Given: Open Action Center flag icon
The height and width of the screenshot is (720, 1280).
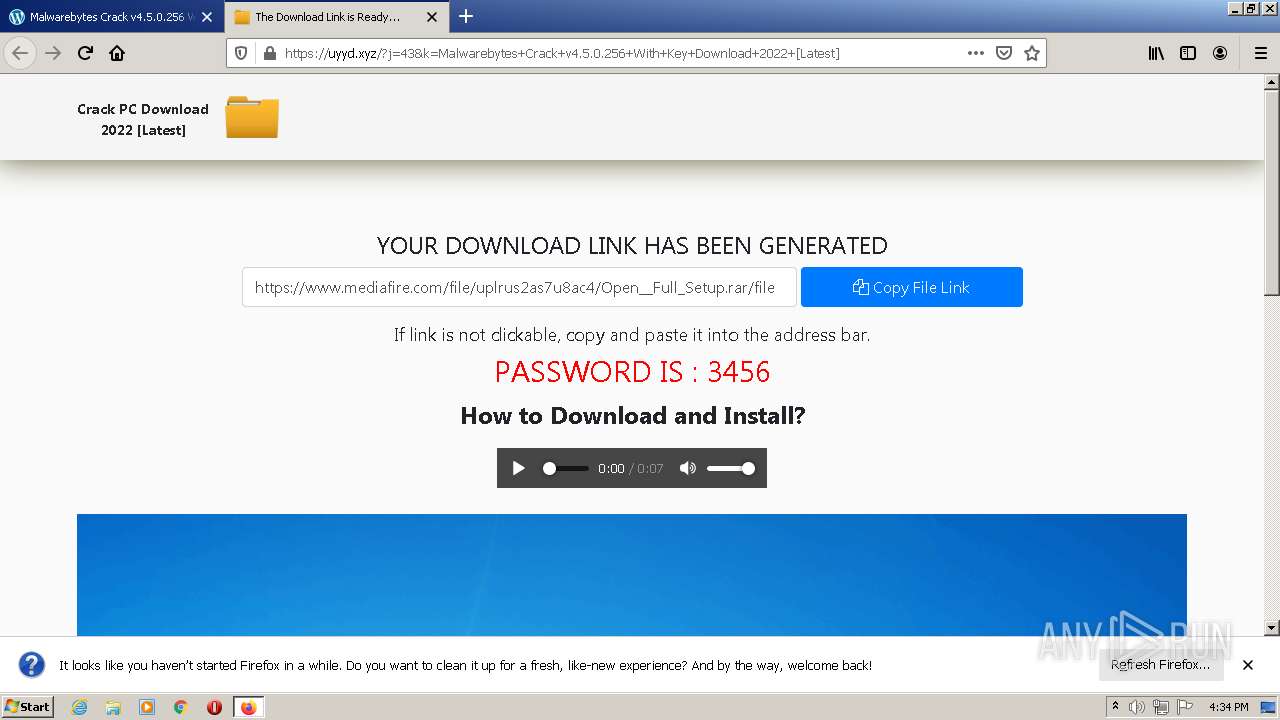Looking at the screenshot, I should pyautogui.click(x=1185, y=707).
